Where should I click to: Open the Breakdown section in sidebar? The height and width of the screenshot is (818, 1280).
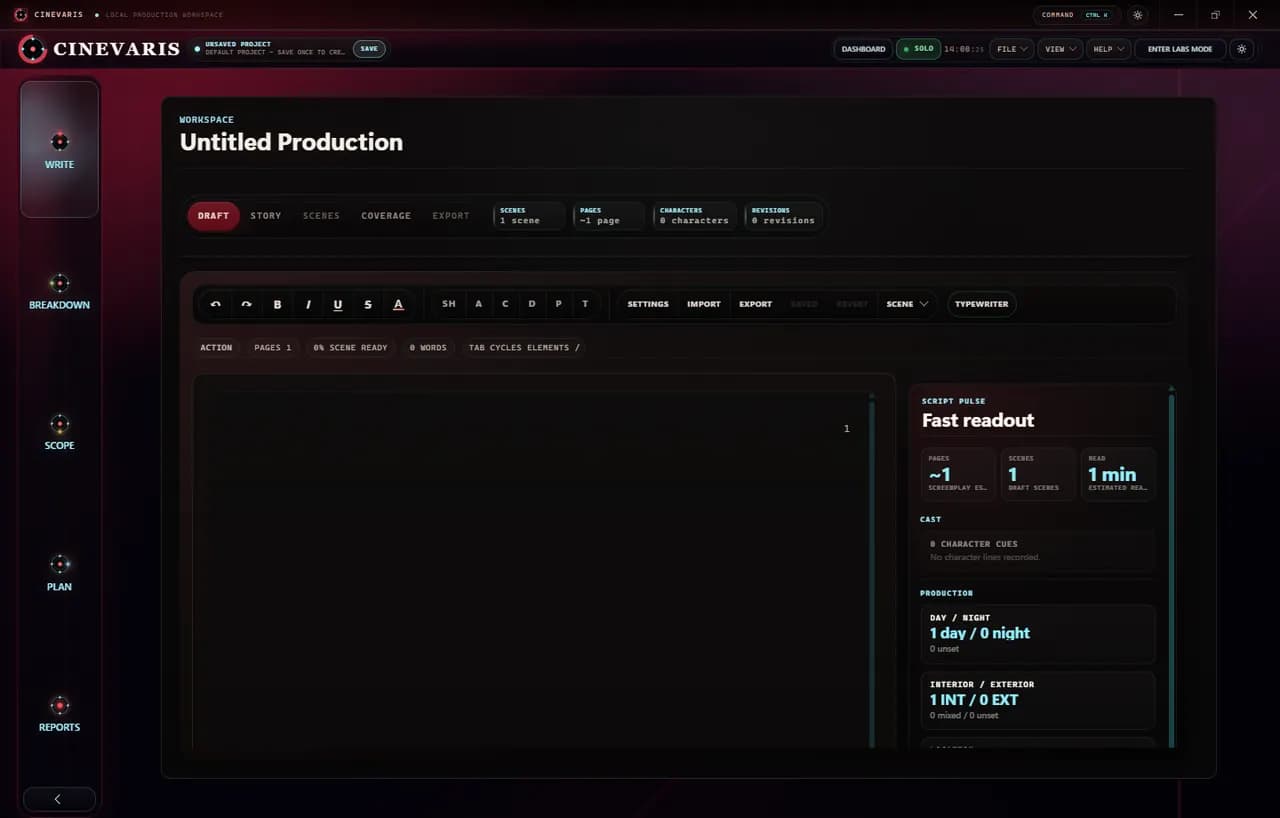(59, 291)
